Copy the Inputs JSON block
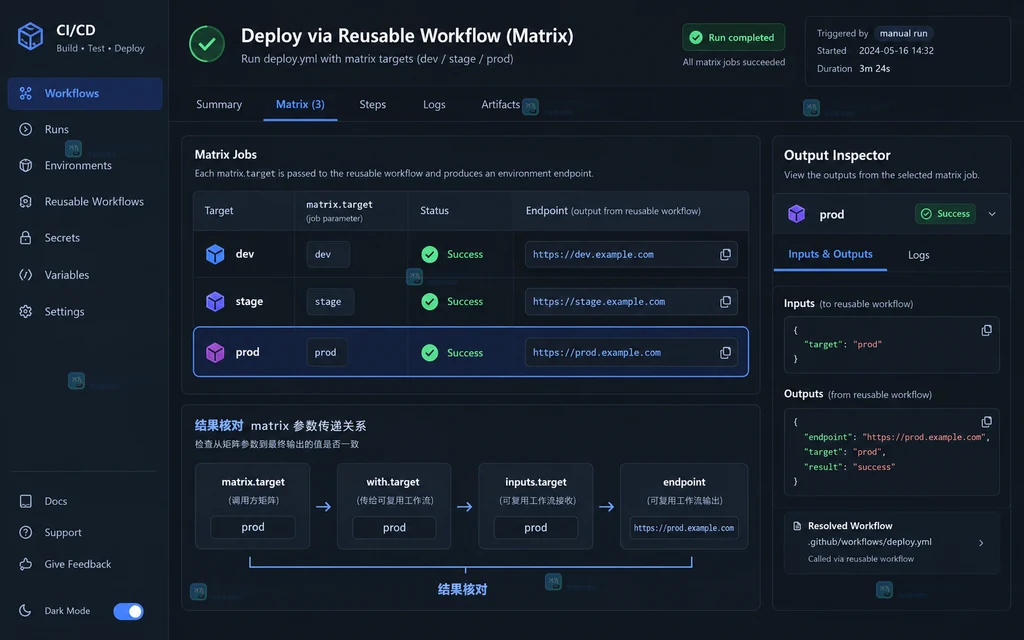Image resolution: width=1024 pixels, height=640 pixels. [986, 330]
